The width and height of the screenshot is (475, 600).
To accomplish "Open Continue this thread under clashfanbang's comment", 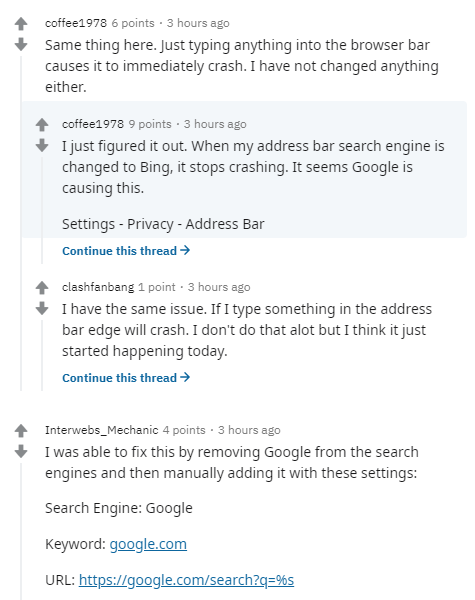I will click(126, 378).
